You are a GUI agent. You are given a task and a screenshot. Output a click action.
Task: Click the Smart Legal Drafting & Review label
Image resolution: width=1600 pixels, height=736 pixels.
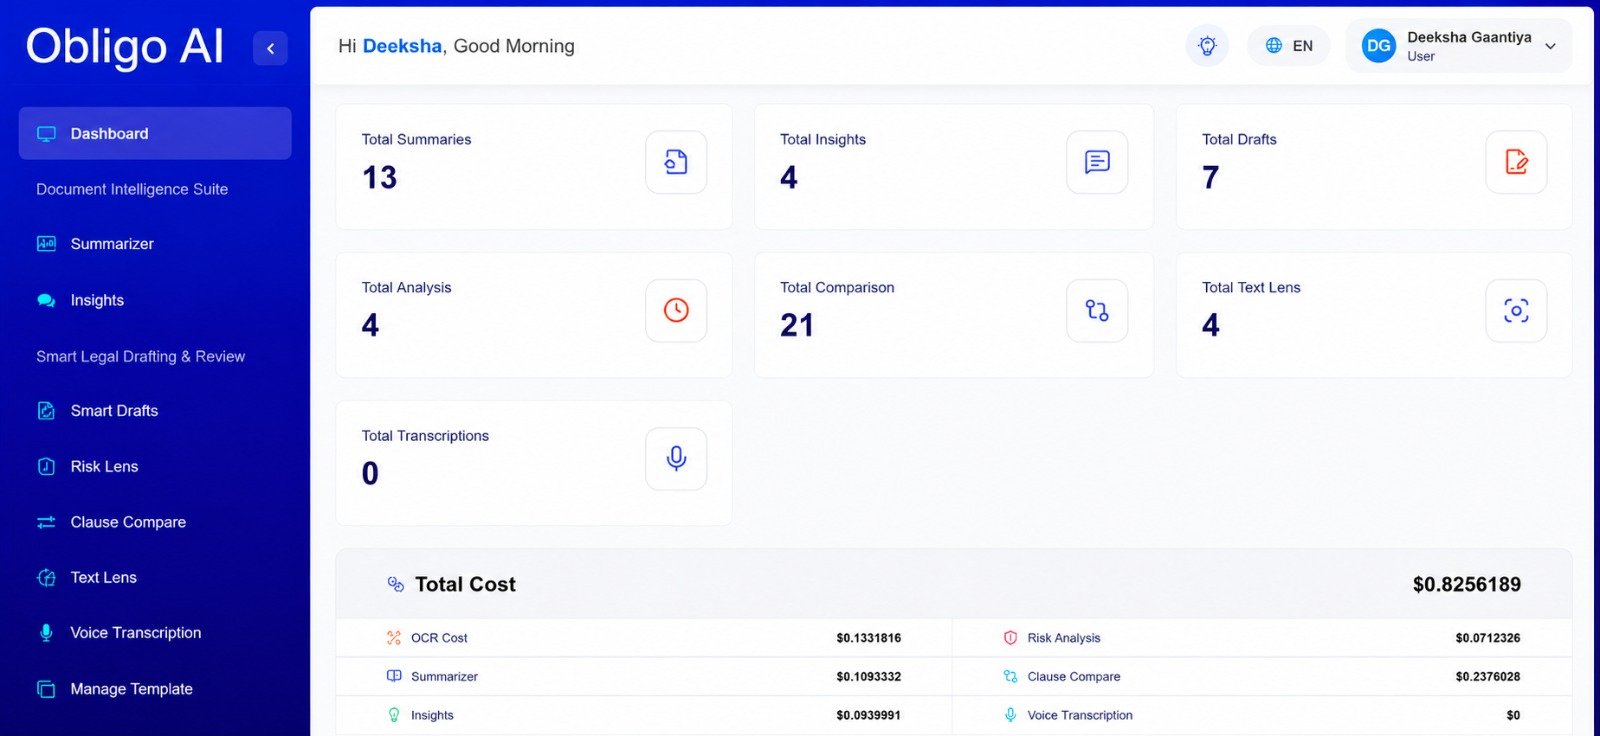pyautogui.click(x=140, y=356)
